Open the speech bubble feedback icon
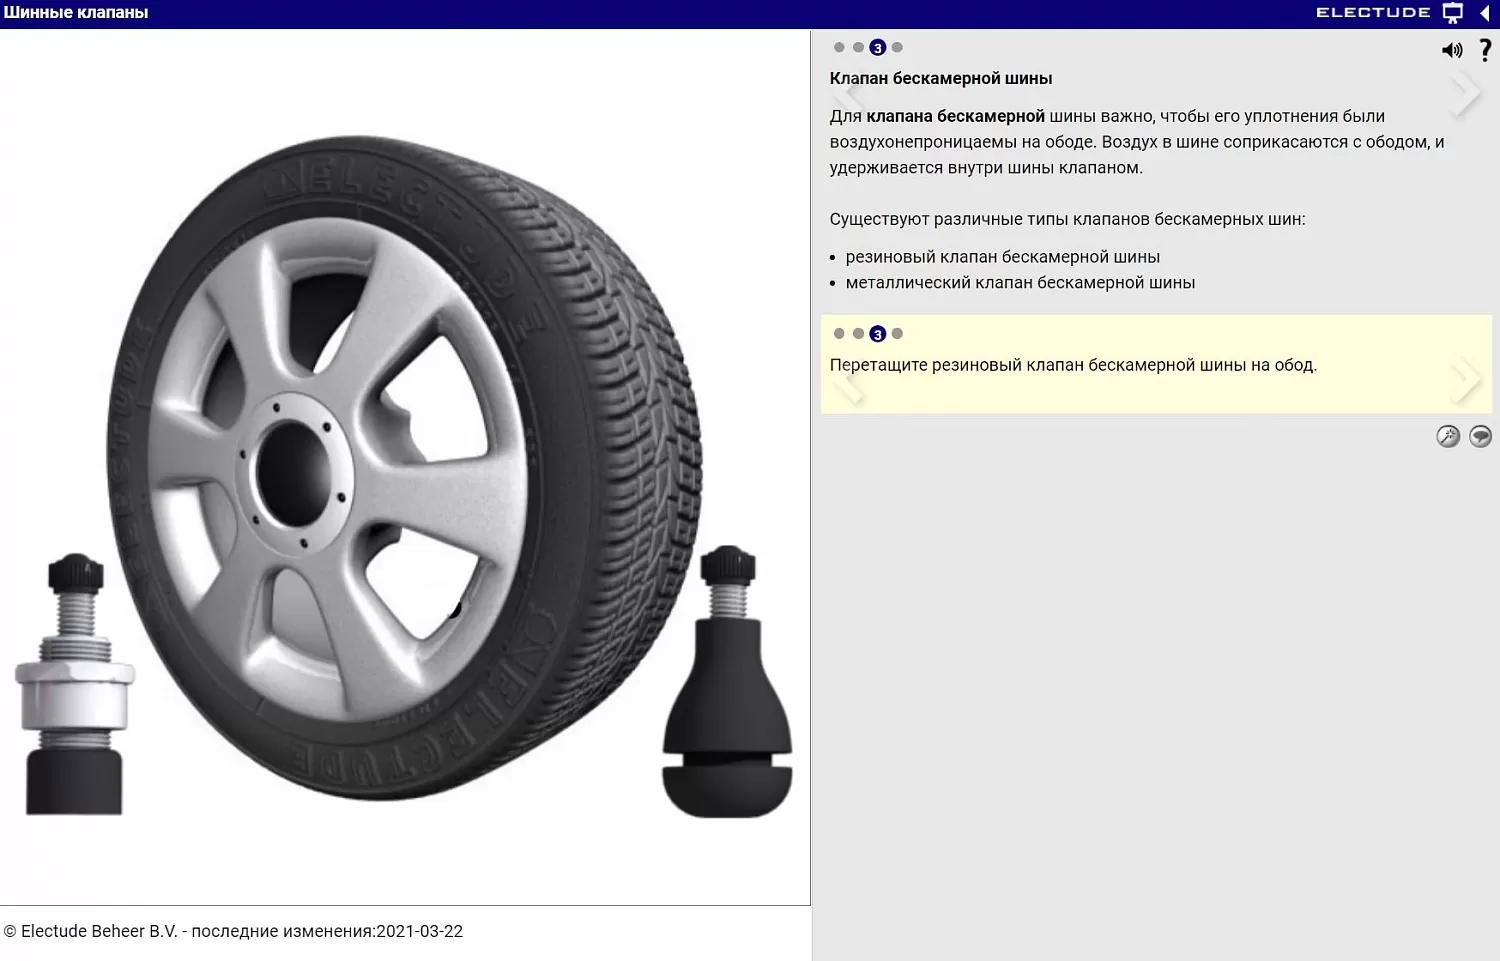Screen dimensions: 1500x961 coord(1480,436)
